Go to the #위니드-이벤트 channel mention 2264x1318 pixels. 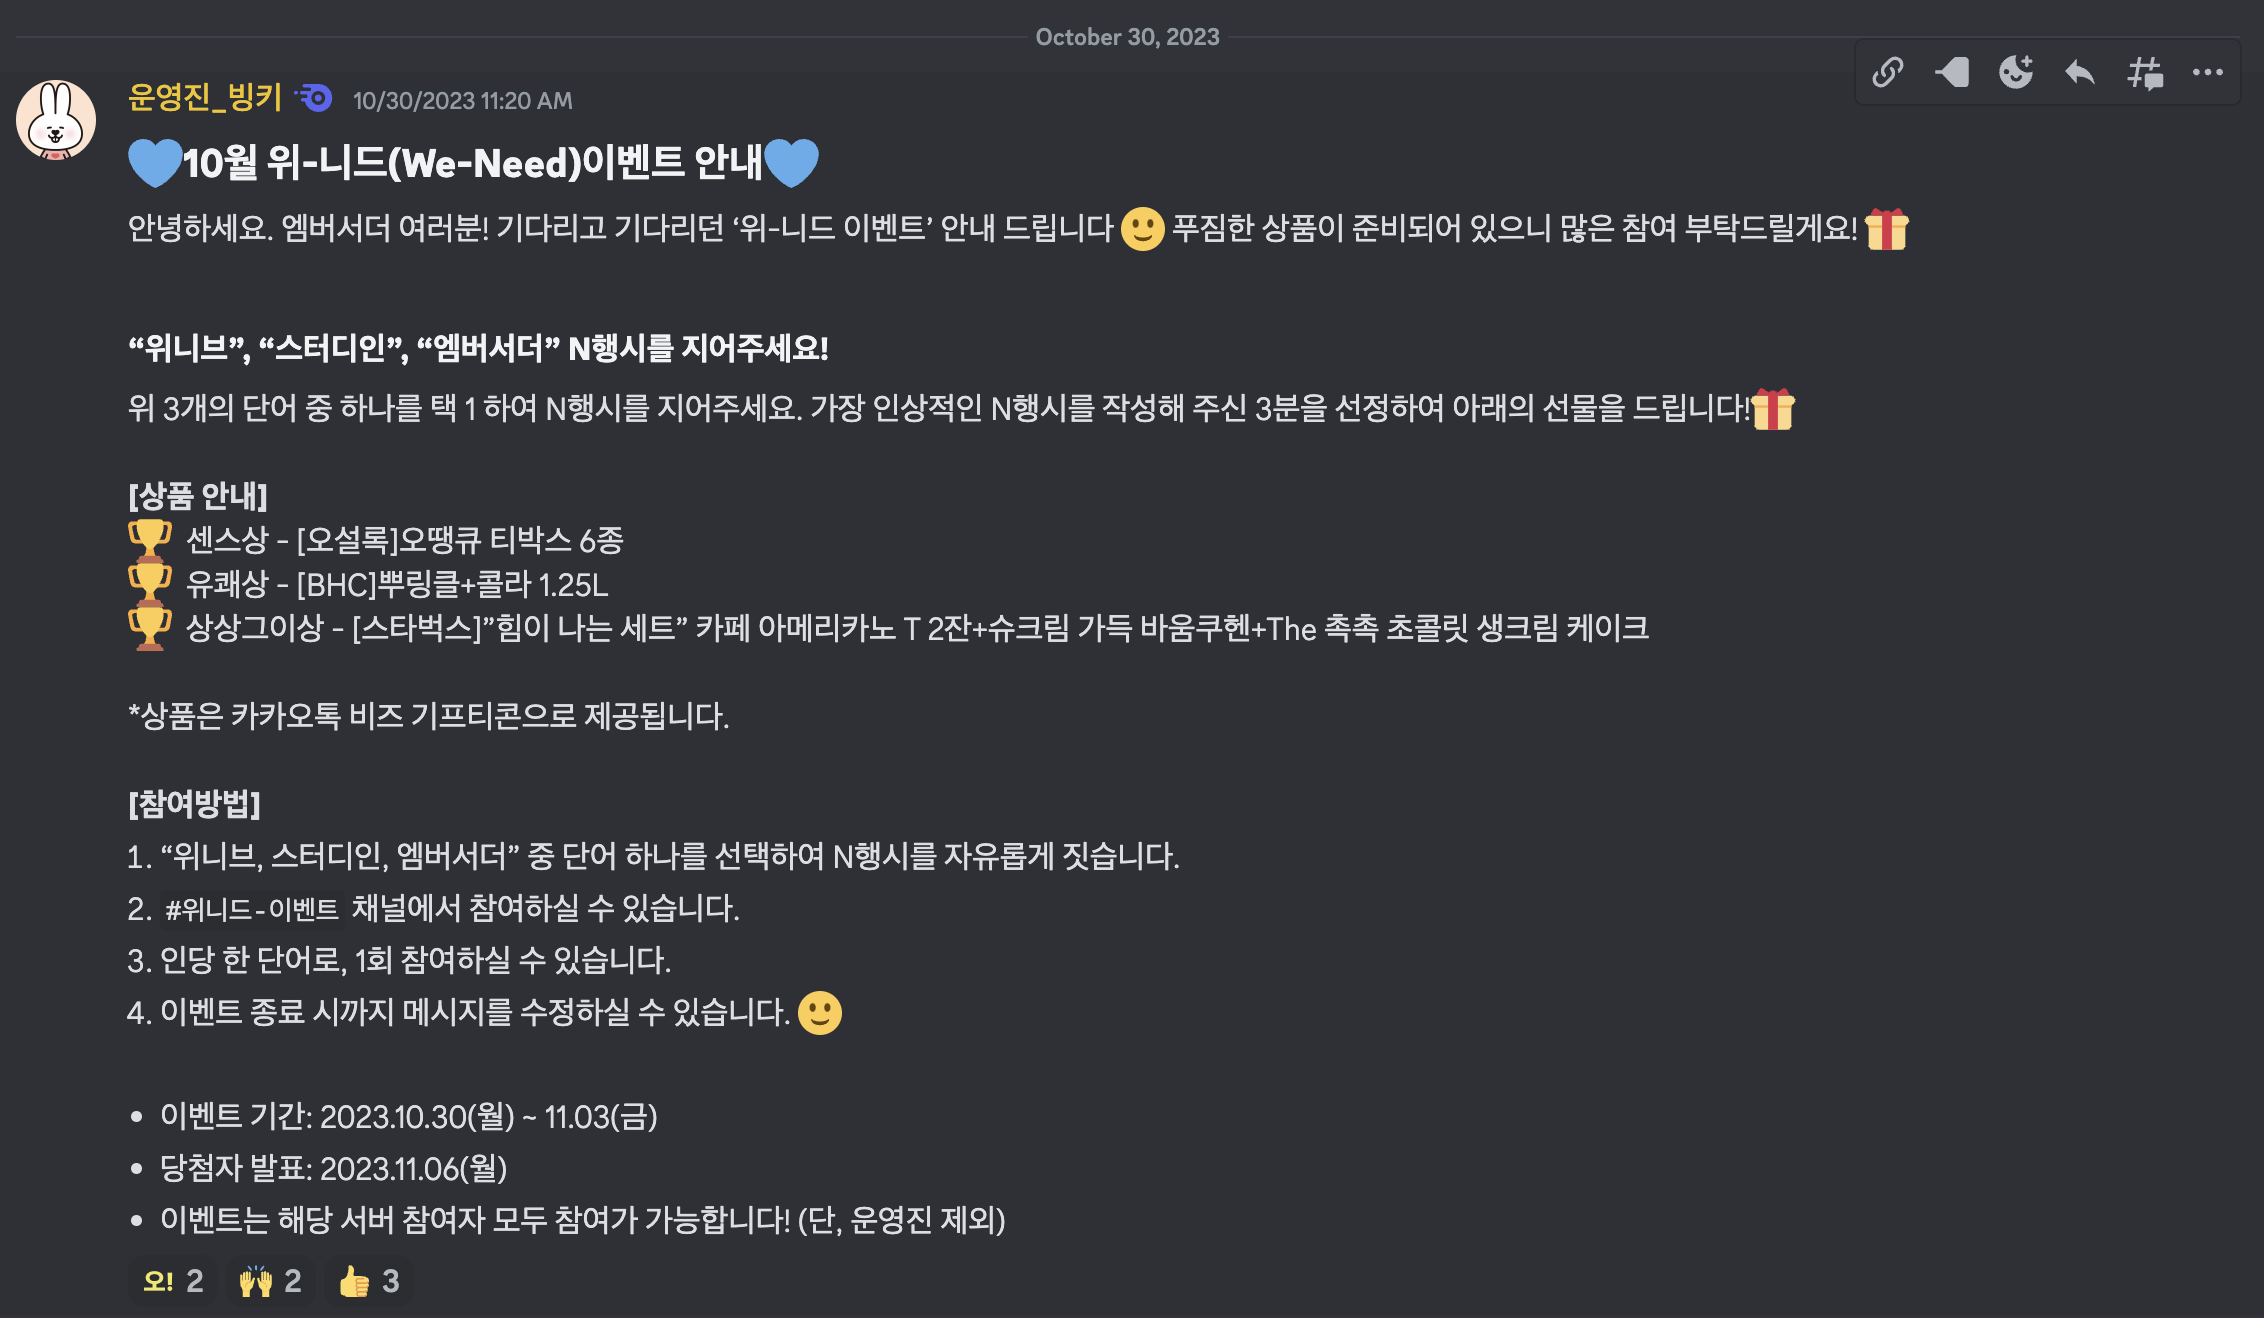point(252,909)
